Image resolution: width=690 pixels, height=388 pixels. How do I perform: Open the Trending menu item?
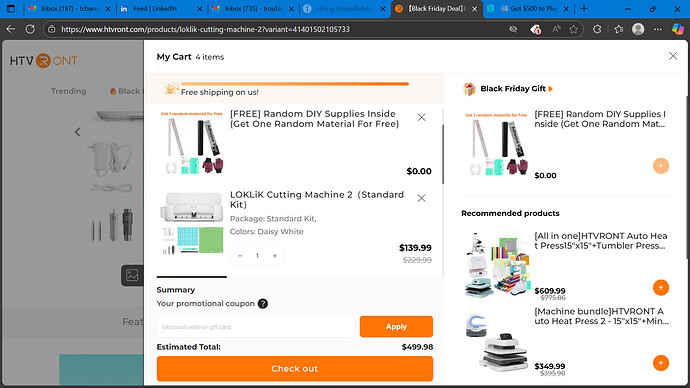68,91
